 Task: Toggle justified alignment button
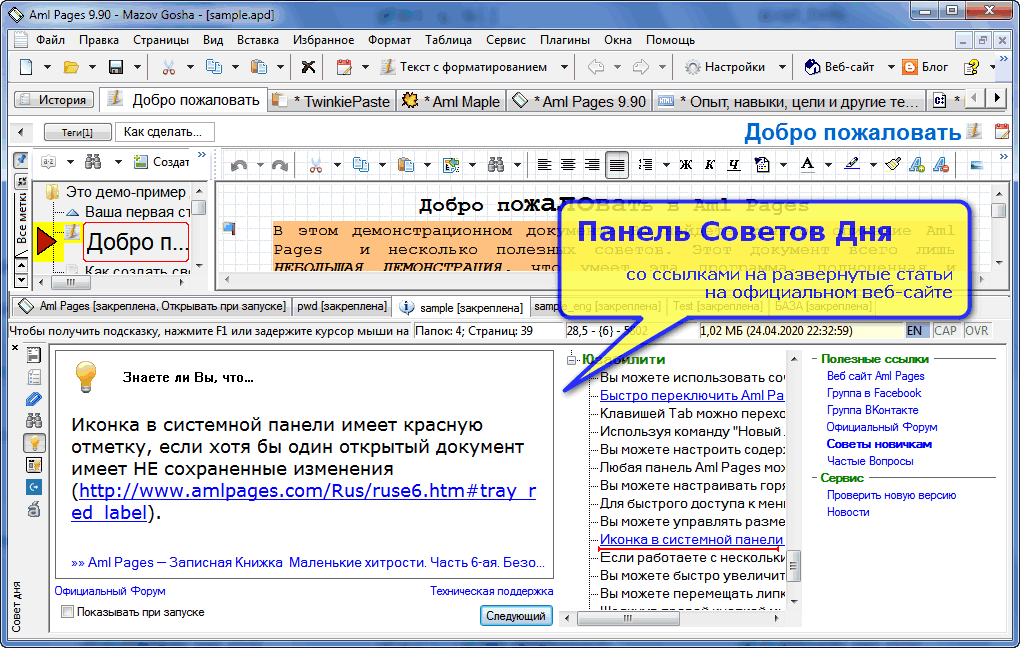pyautogui.click(x=616, y=165)
